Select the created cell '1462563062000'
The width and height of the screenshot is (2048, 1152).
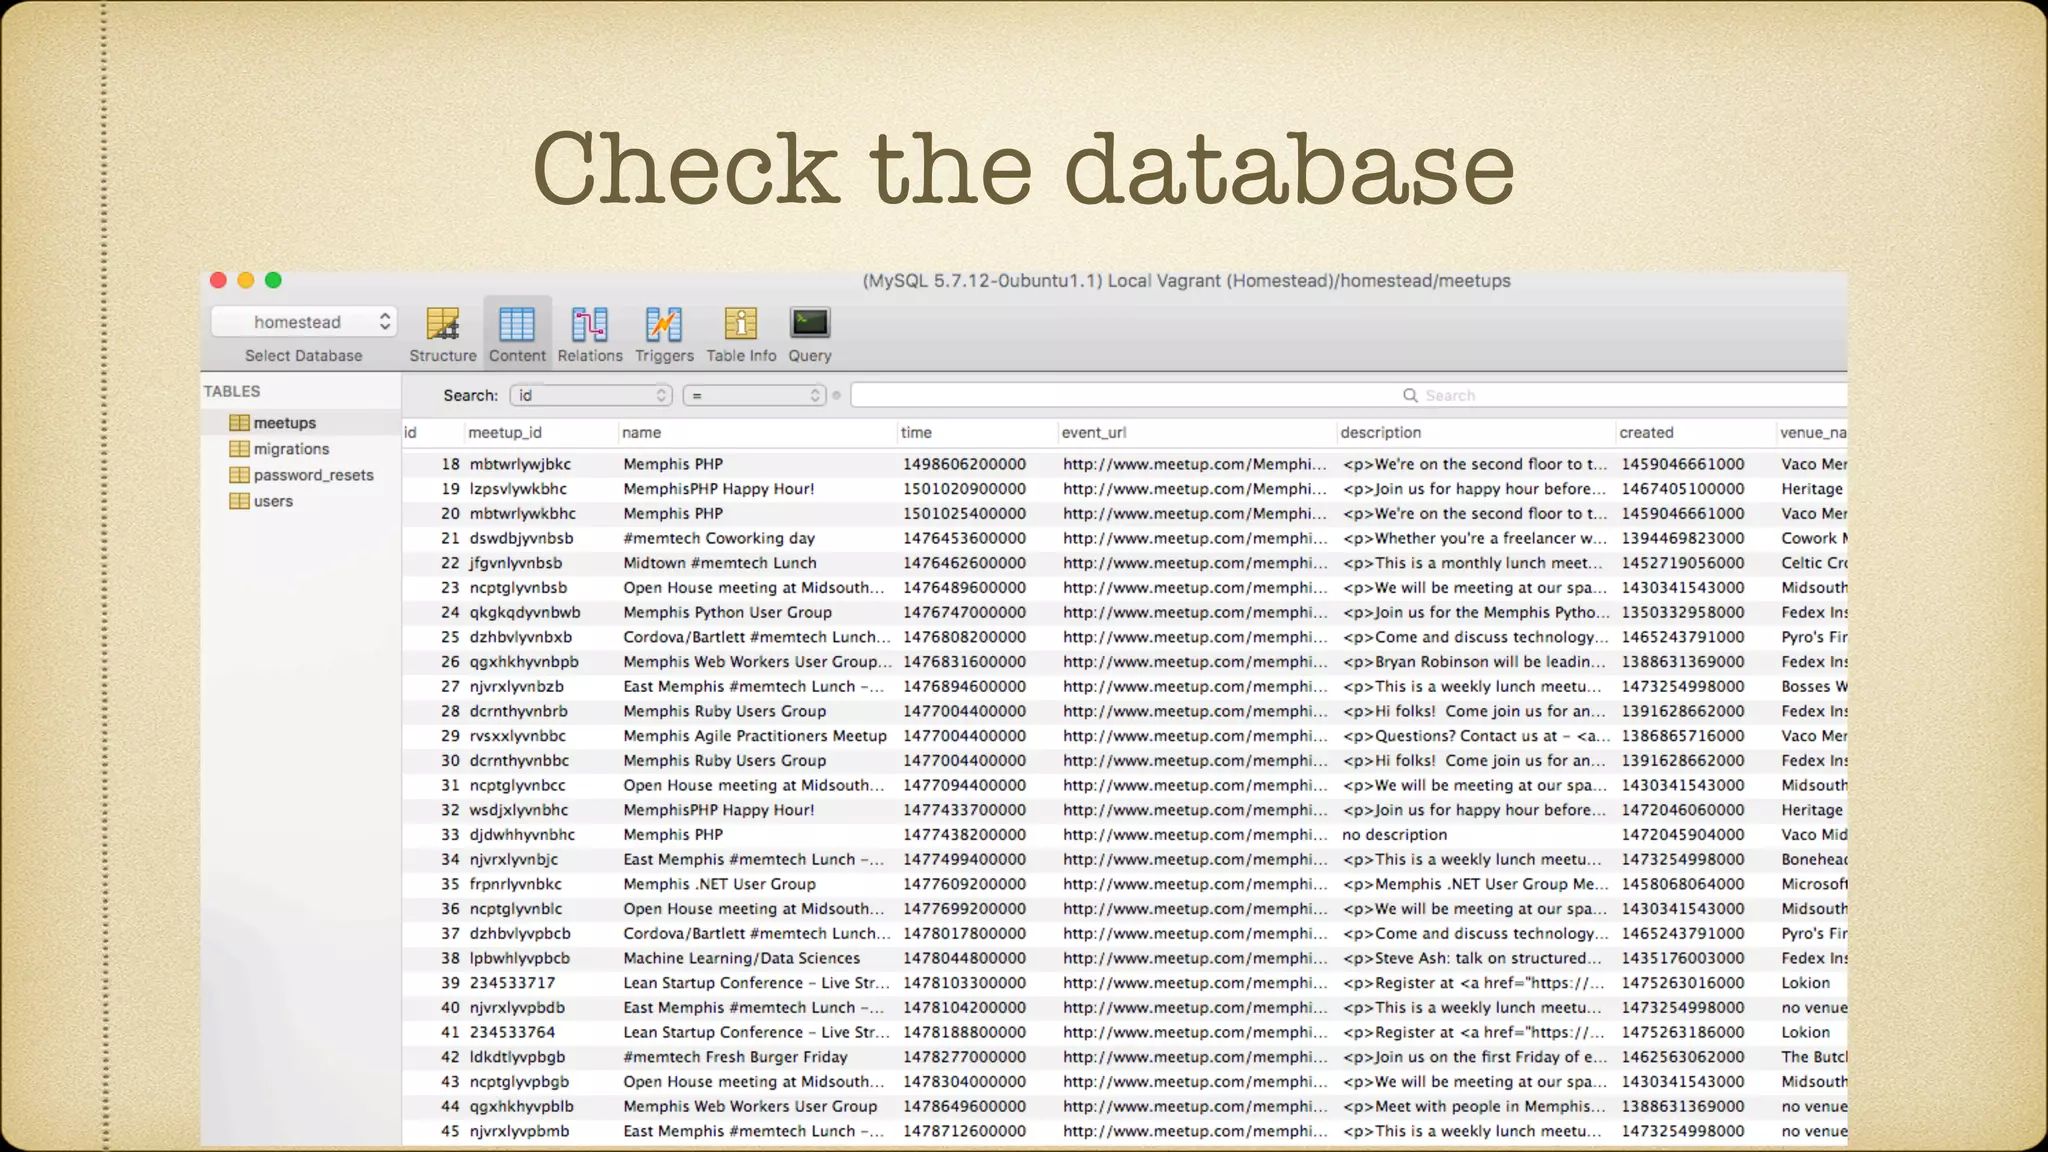point(1683,1057)
